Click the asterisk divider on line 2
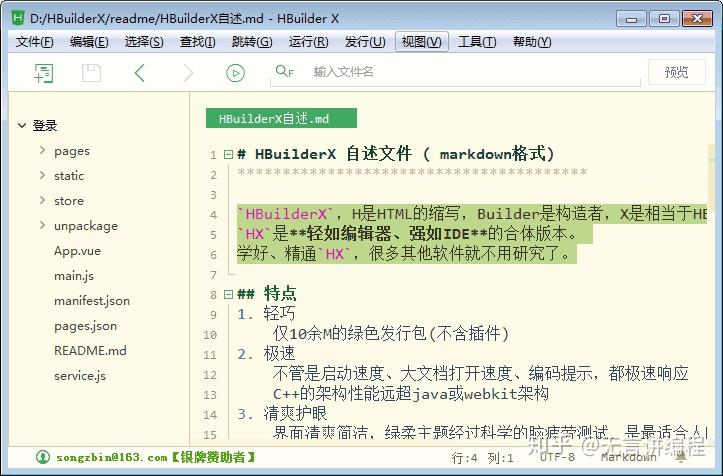Image resolution: width=723 pixels, height=476 pixels. coord(412,173)
